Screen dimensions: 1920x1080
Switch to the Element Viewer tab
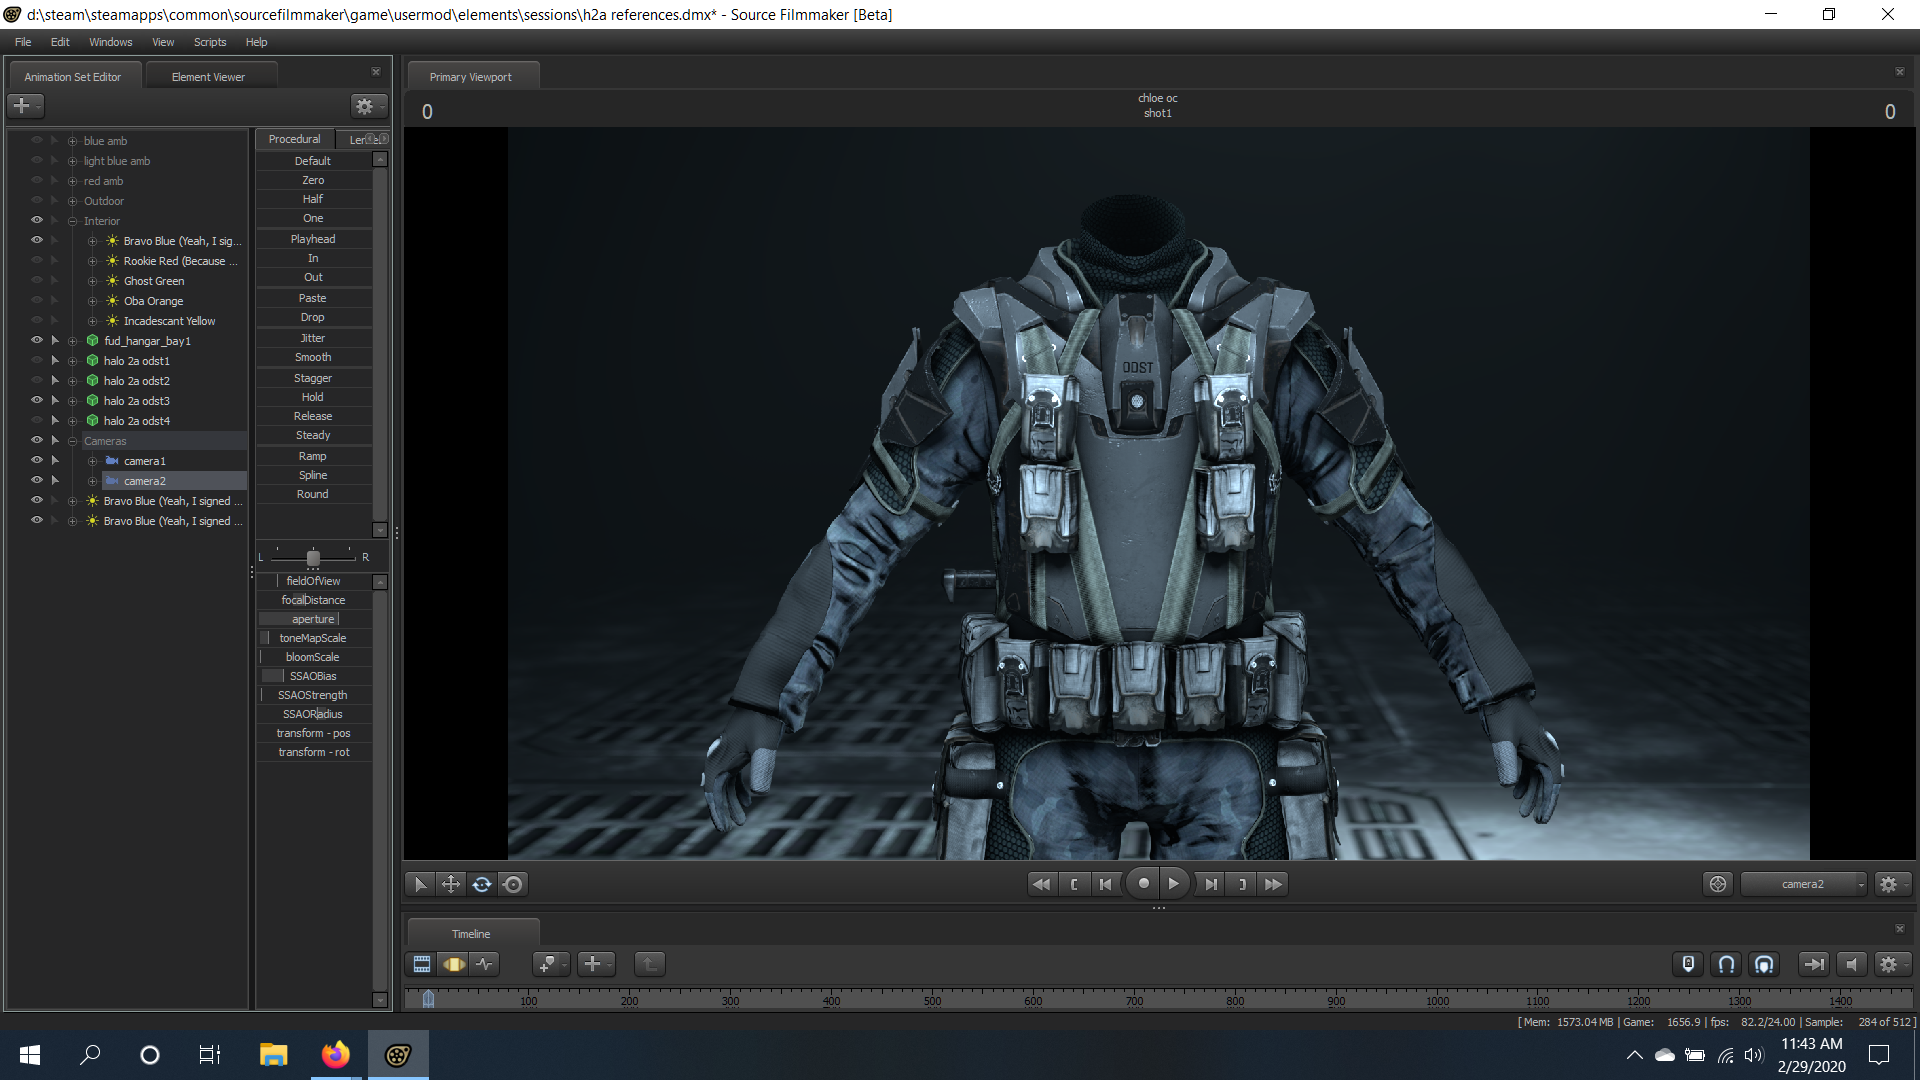(208, 77)
